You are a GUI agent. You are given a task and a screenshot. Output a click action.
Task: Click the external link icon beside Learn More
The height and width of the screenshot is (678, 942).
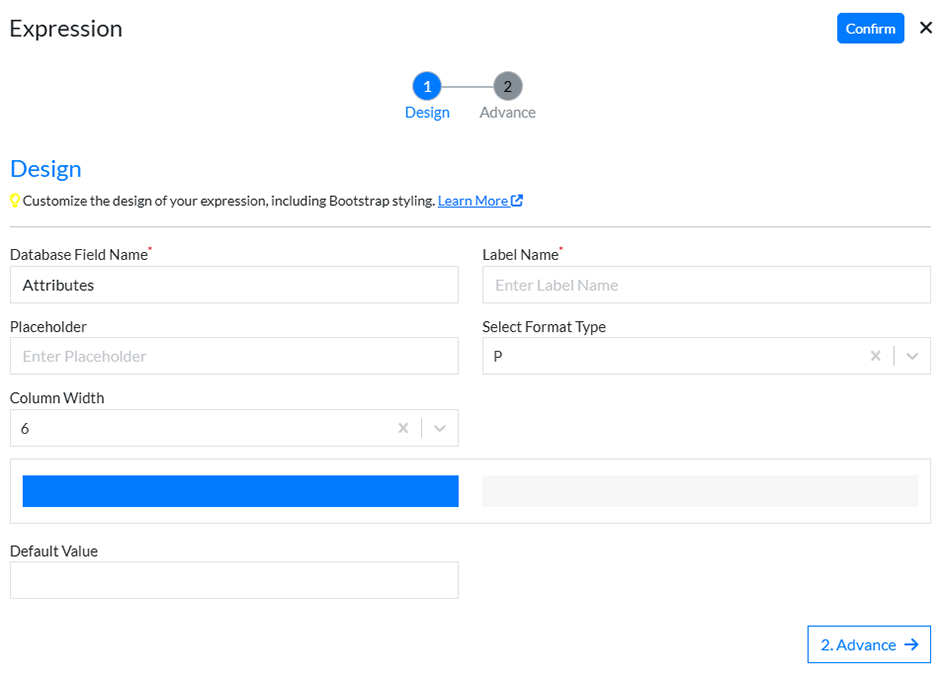coord(517,200)
